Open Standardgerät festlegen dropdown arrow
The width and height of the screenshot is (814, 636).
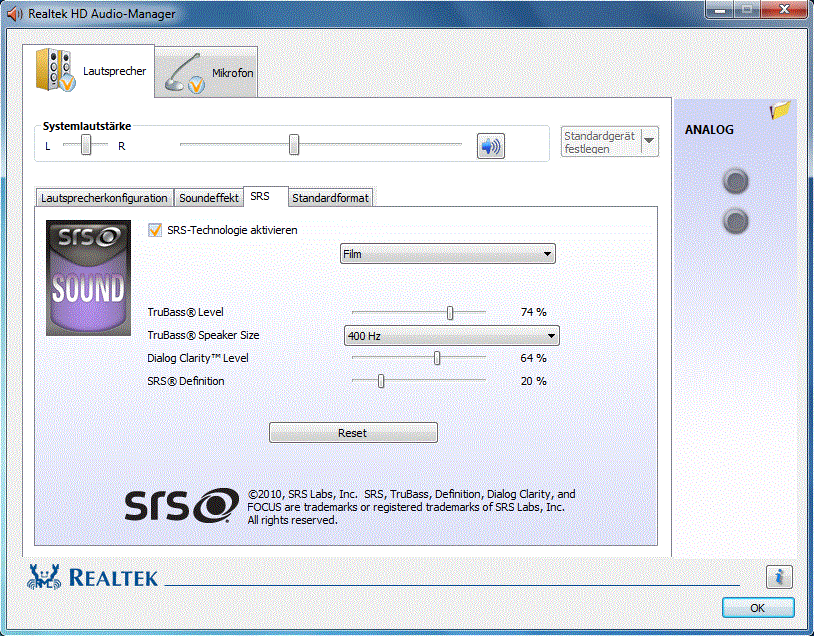[649, 141]
